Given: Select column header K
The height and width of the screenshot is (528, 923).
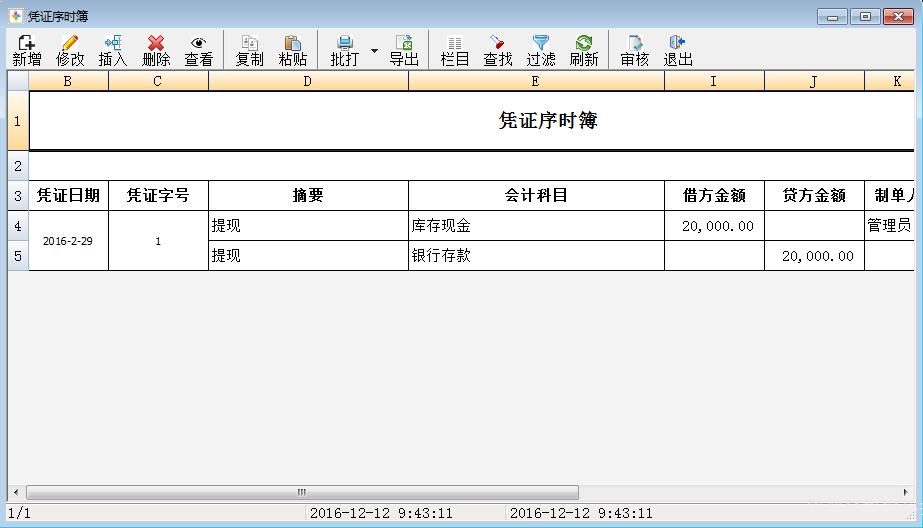Looking at the screenshot, I should [889, 81].
